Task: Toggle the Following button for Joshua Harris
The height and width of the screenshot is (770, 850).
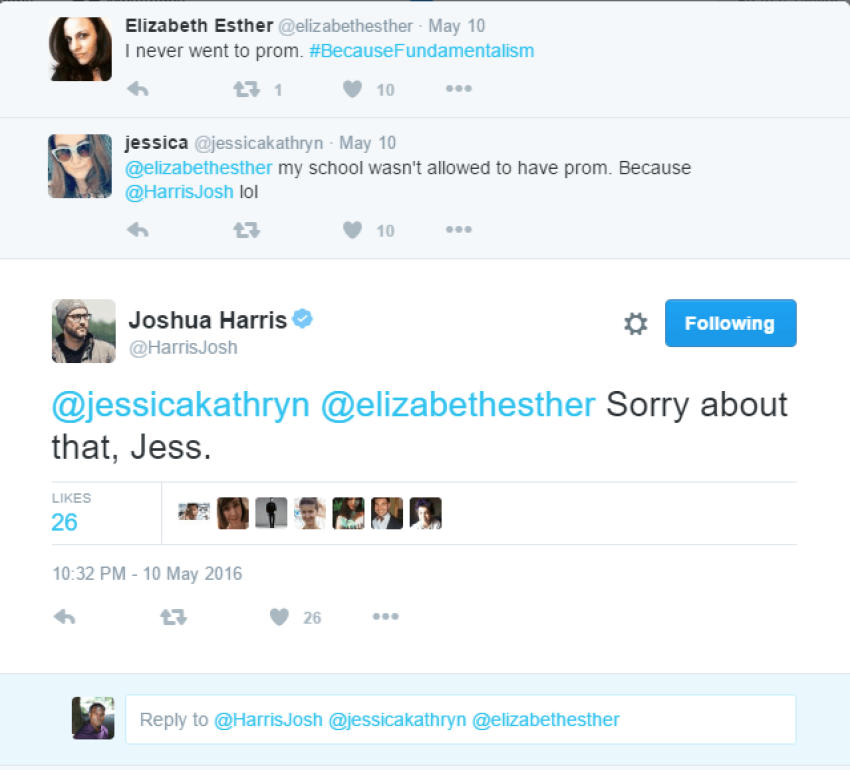Action: click(x=730, y=323)
